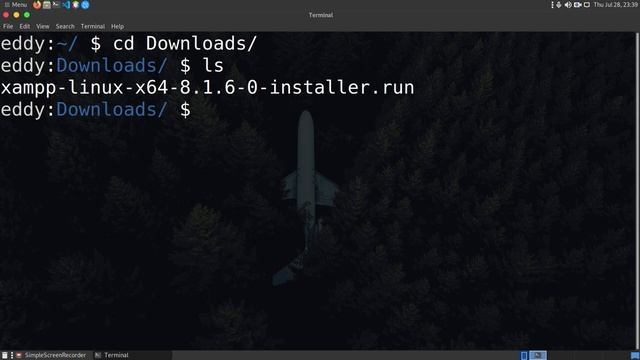The image size is (640, 360).
Task: Click the xampp-linux-x64-8.1.6-0-installer.run filename
Action: tap(207, 88)
